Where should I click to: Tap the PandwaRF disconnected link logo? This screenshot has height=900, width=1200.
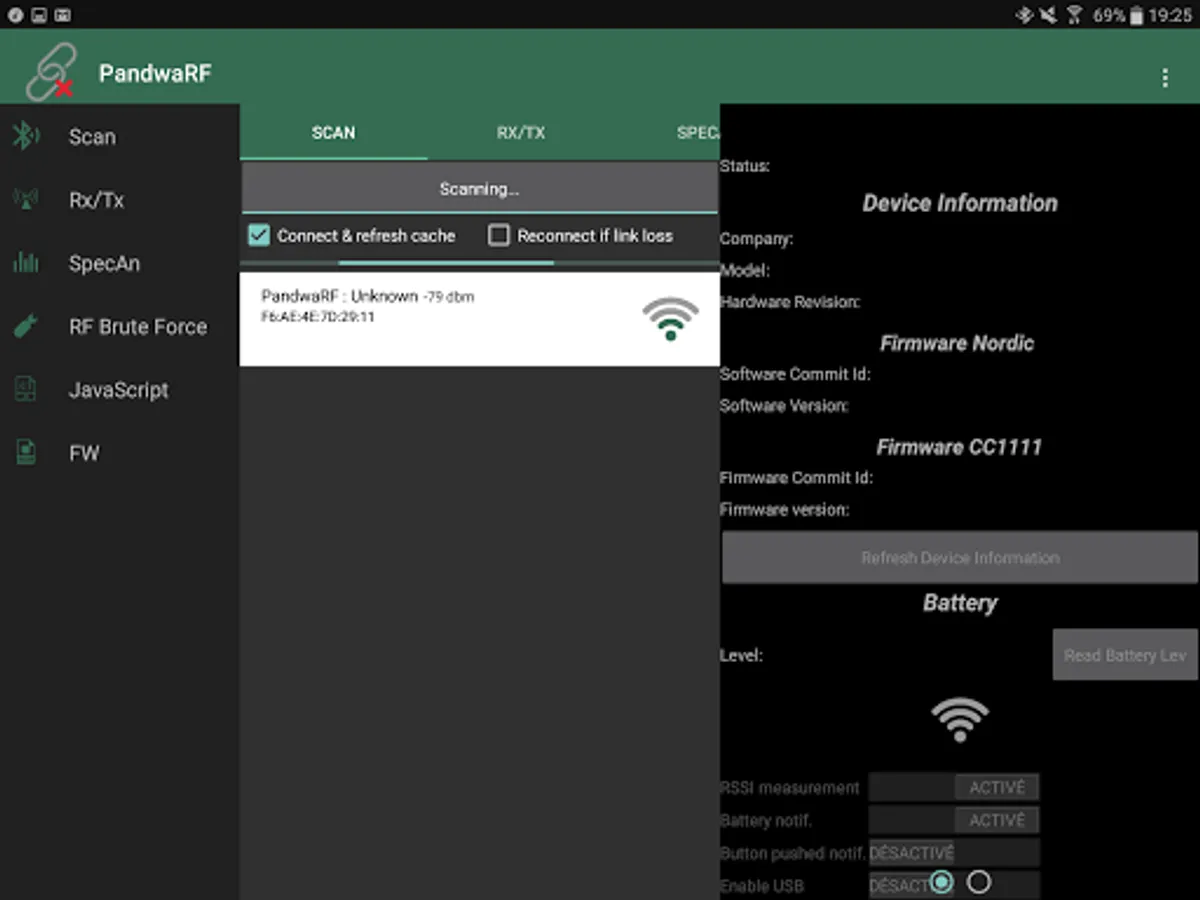50,73
